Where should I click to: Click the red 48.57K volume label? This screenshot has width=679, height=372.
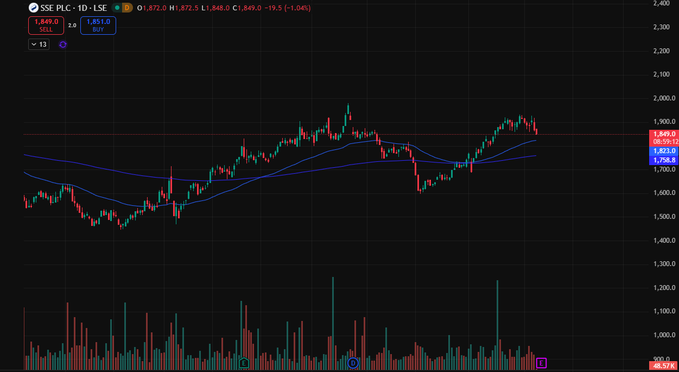pos(663,366)
